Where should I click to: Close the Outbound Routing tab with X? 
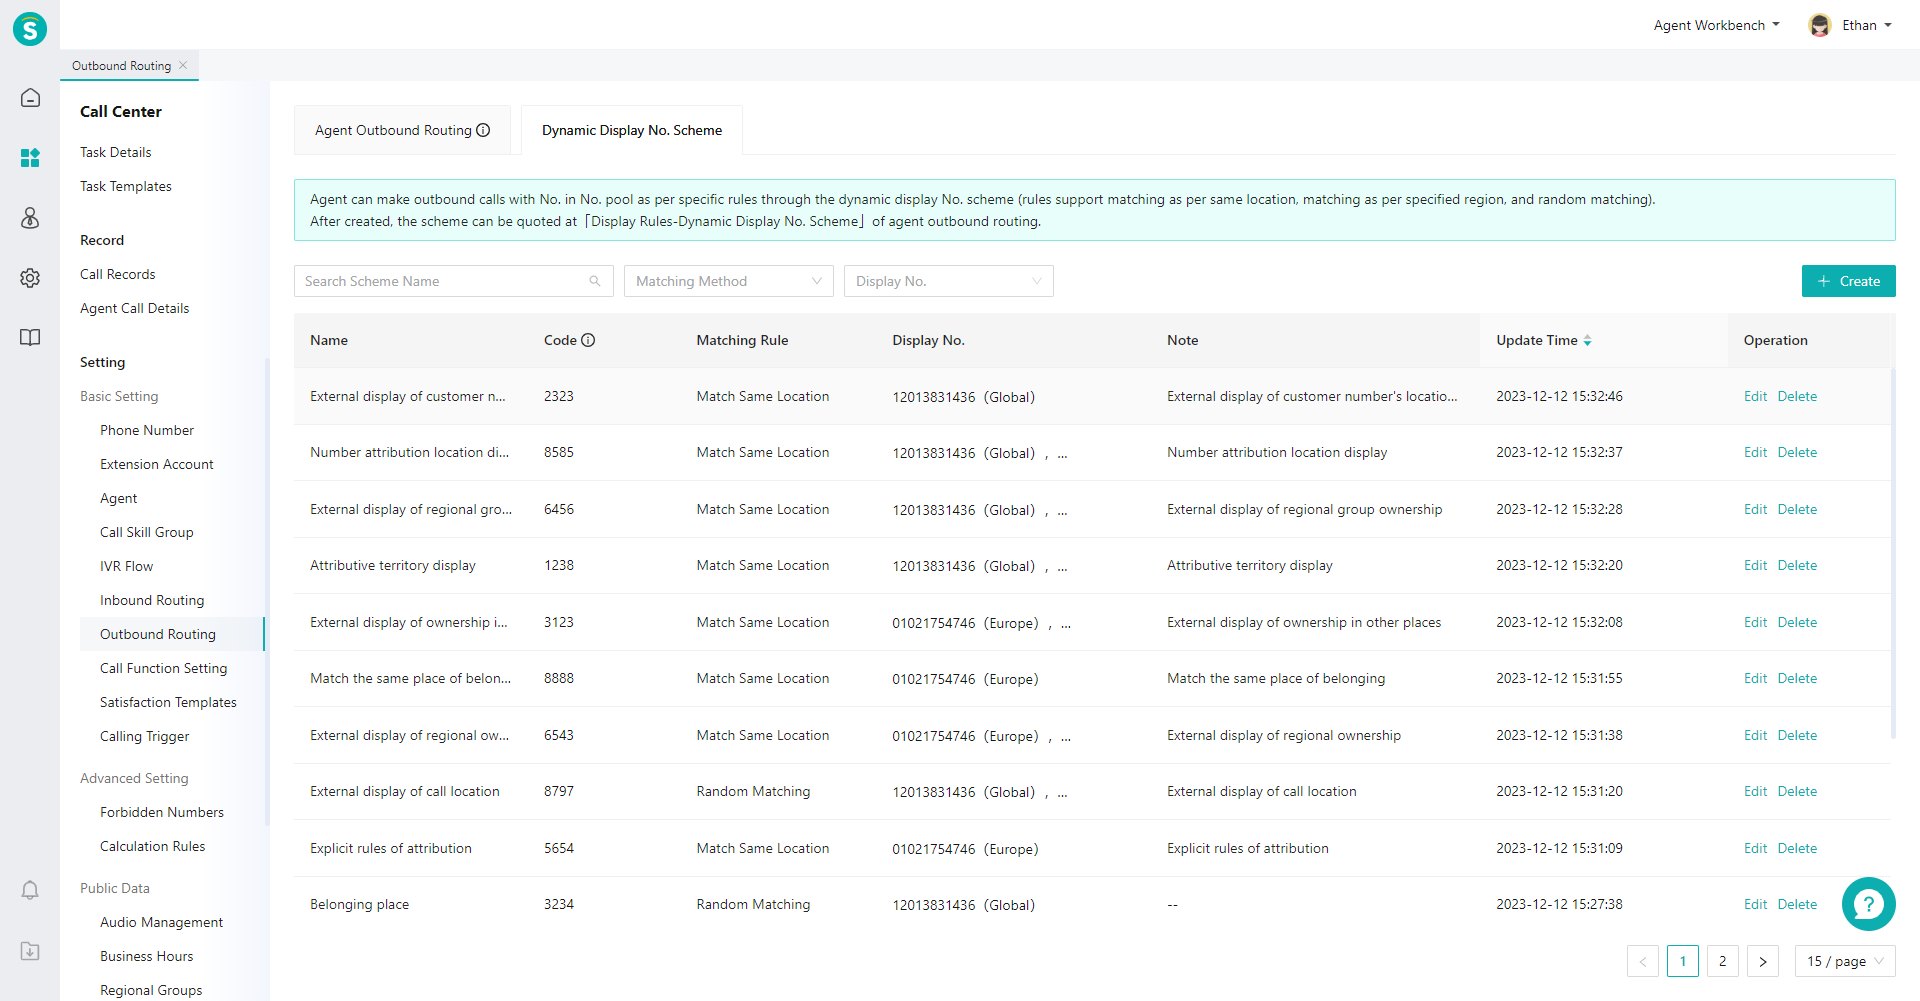pos(183,66)
